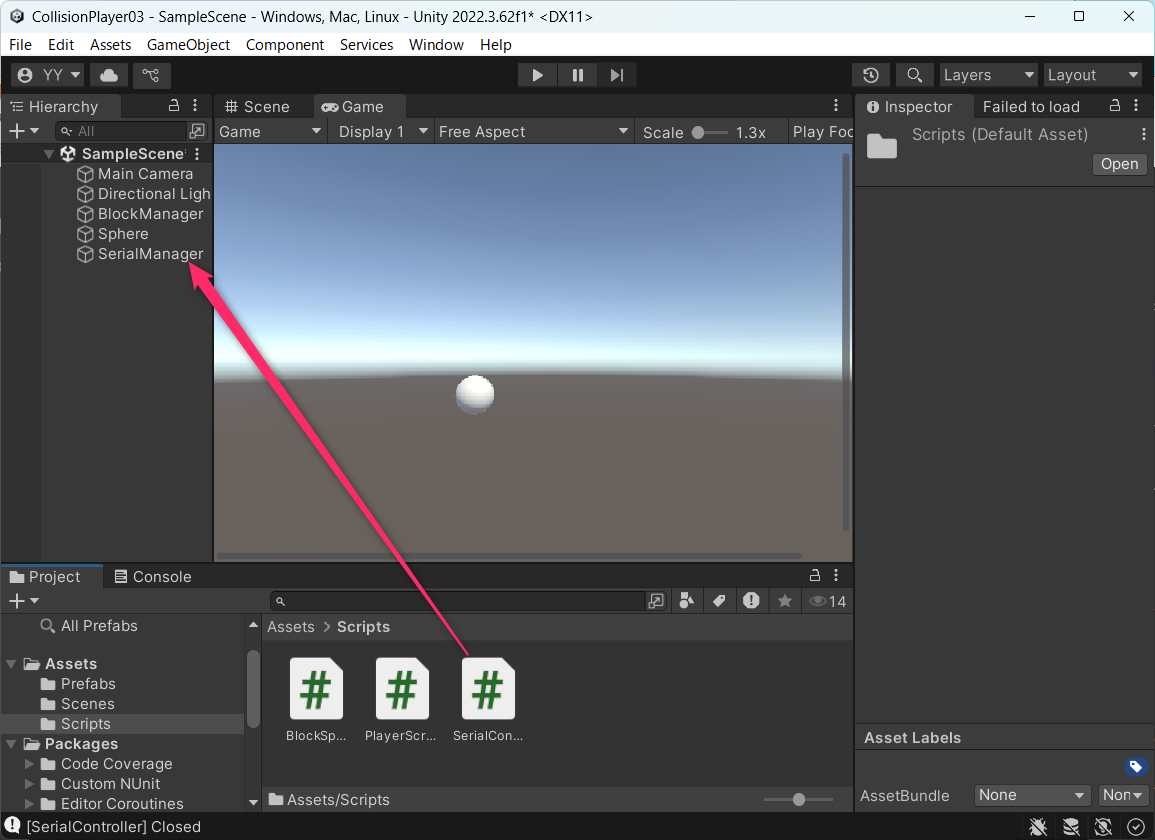Open the GameObject menu
The width and height of the screenshot is (1155, 840).
[x=189, y=45]
